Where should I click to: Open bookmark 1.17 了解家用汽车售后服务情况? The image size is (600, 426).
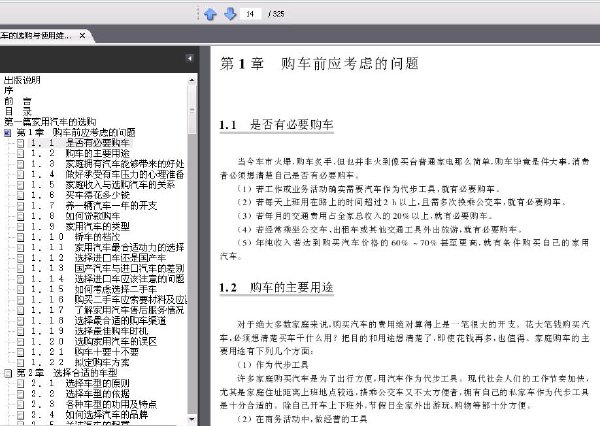[x=108, y=310]
